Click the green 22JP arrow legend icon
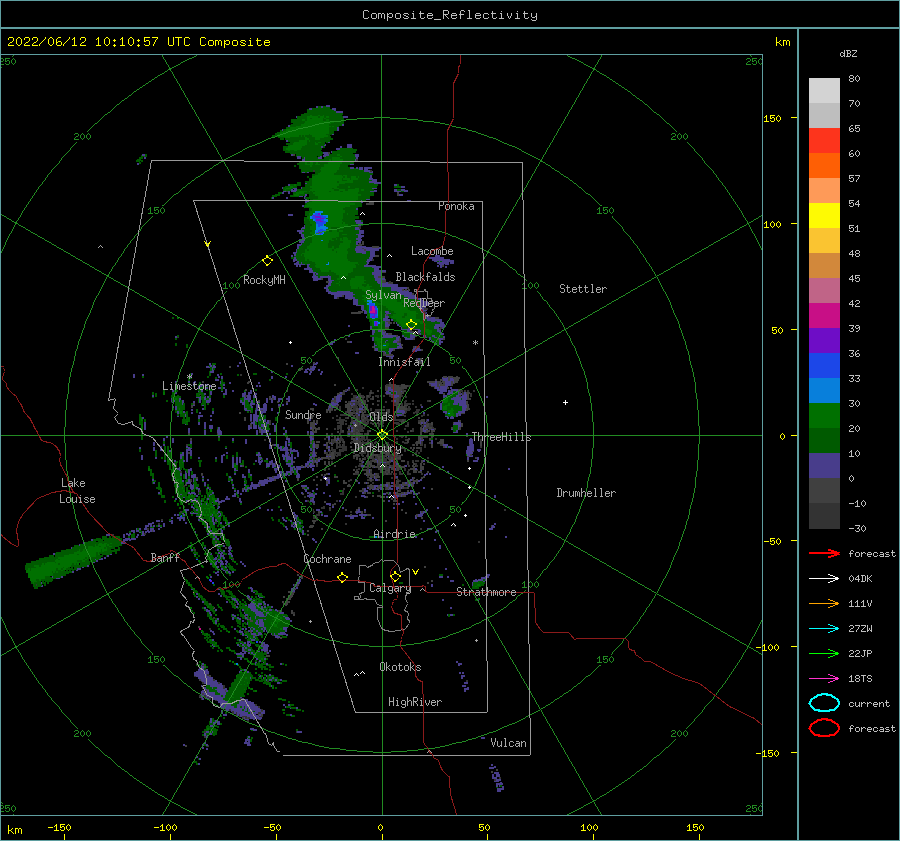Viewport: 900px width, 841px height. coord(824,653)
